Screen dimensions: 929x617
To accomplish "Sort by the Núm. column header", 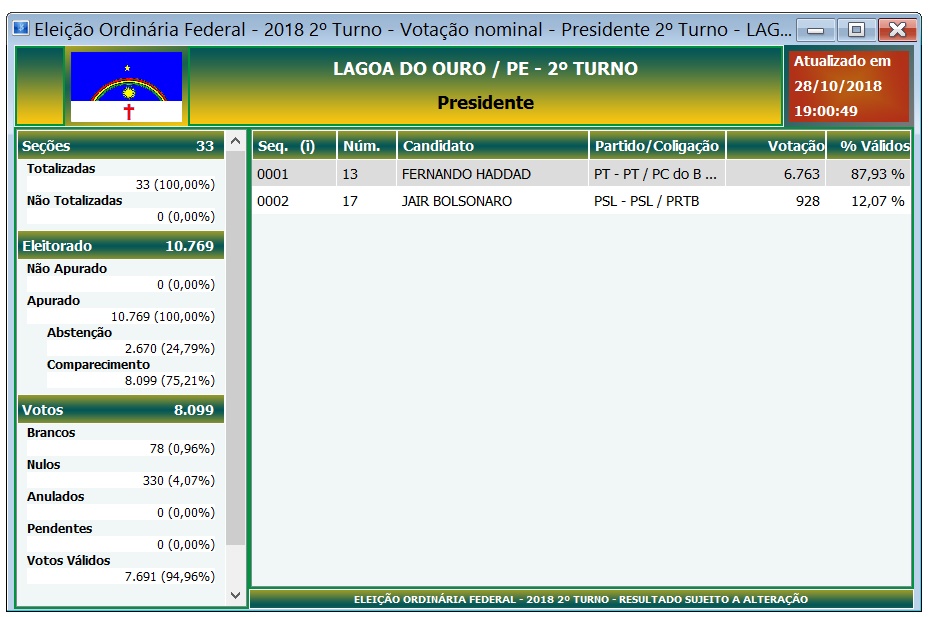I will [367, 146].
